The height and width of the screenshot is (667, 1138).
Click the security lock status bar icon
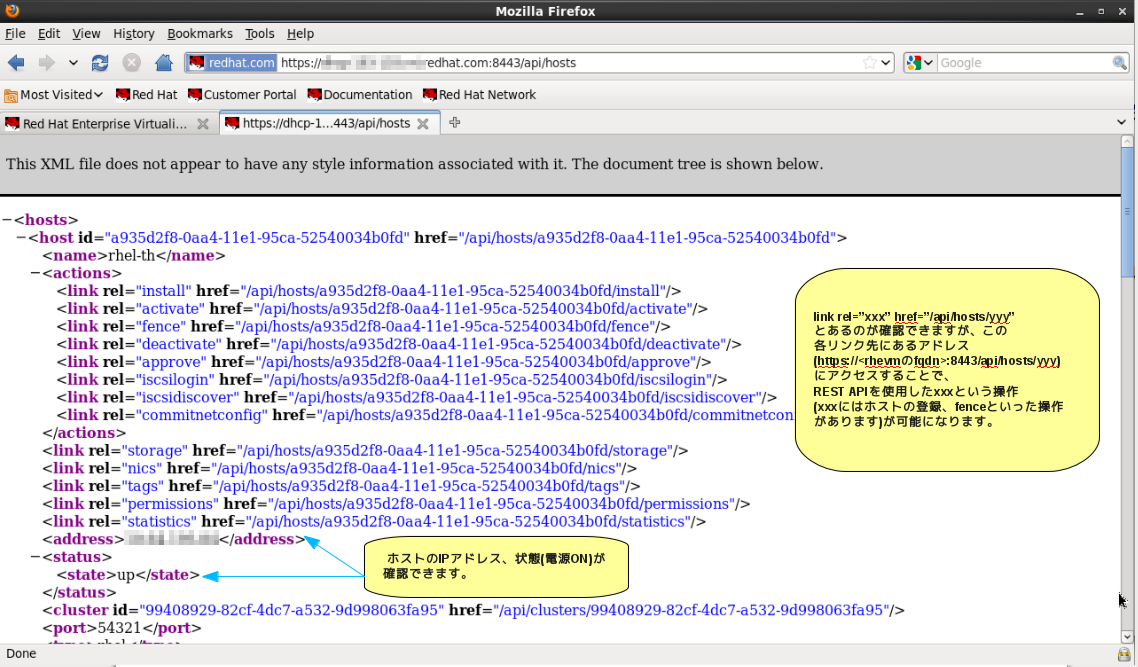click(x=1124, y=654)
